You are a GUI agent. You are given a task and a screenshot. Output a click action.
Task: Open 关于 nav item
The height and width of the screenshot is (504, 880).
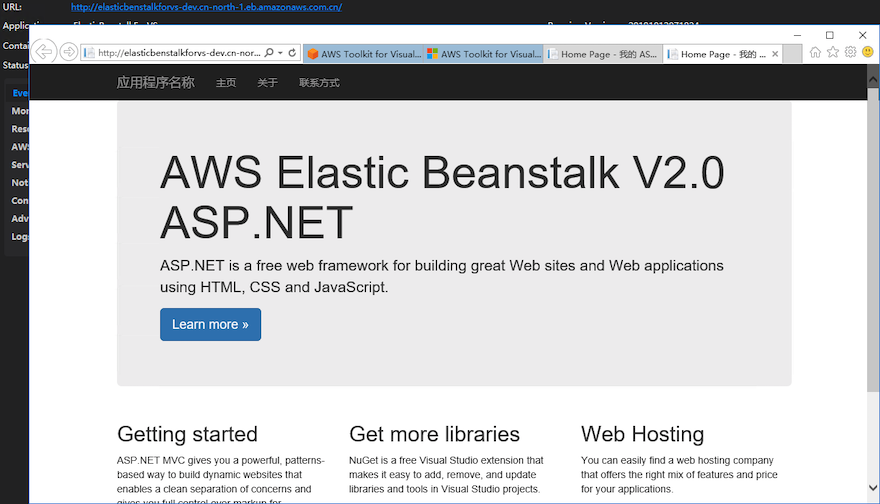click(267, 83)
